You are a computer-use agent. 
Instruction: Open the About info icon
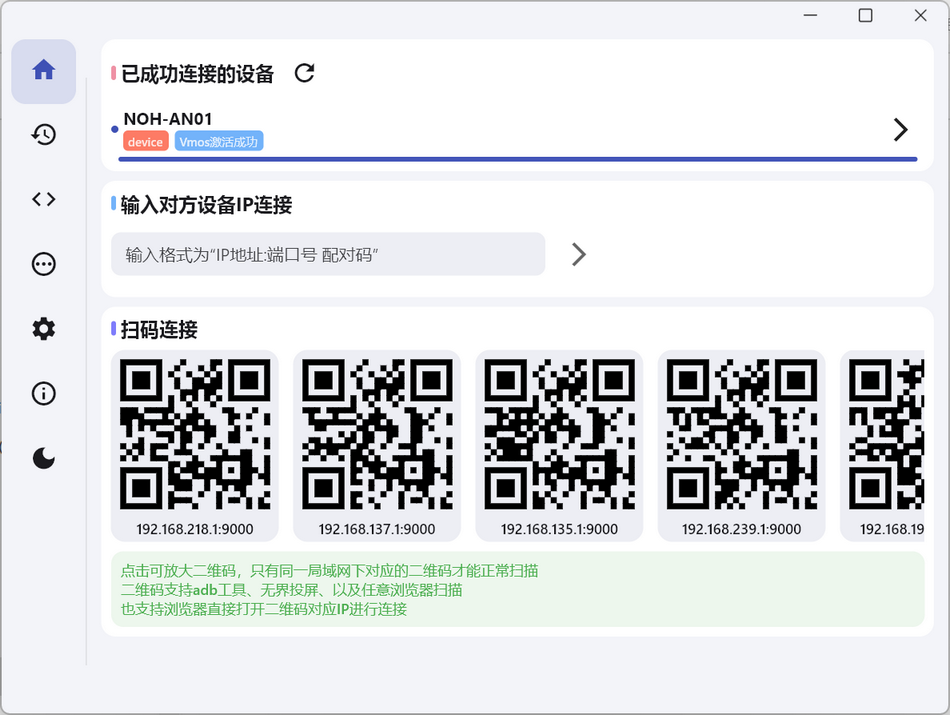43,394
